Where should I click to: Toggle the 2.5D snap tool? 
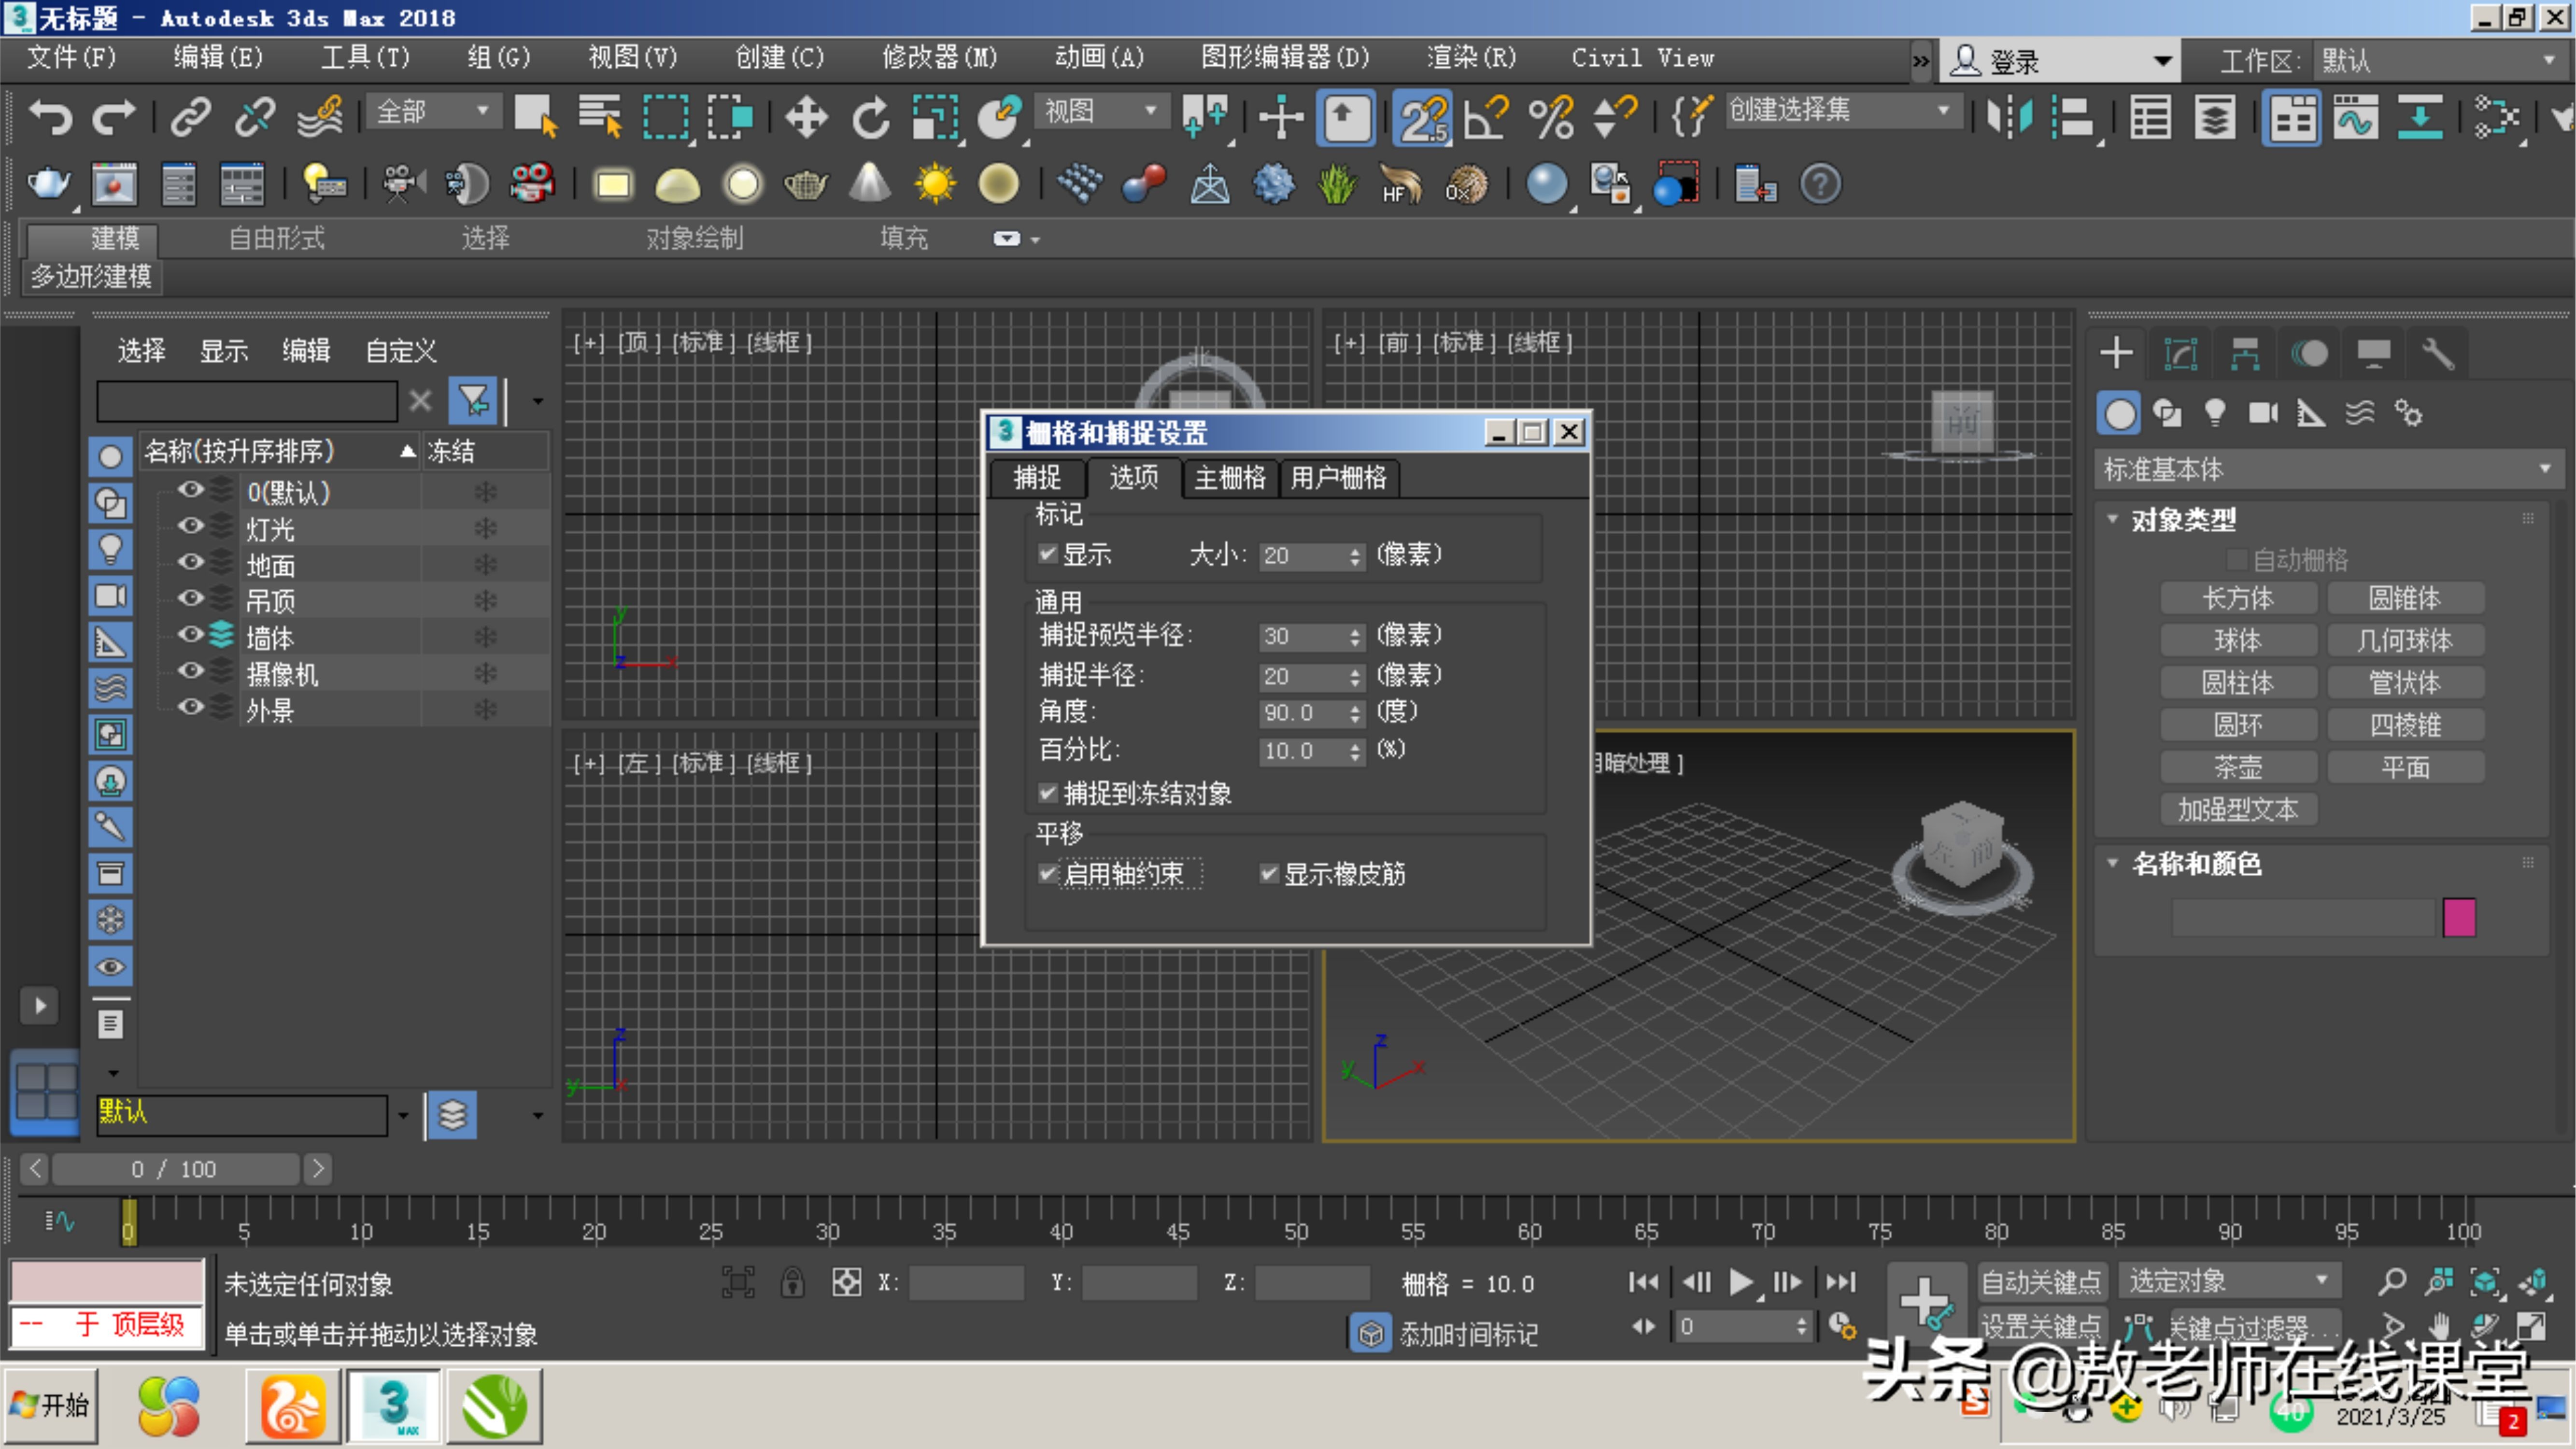tap(1422, 117)
